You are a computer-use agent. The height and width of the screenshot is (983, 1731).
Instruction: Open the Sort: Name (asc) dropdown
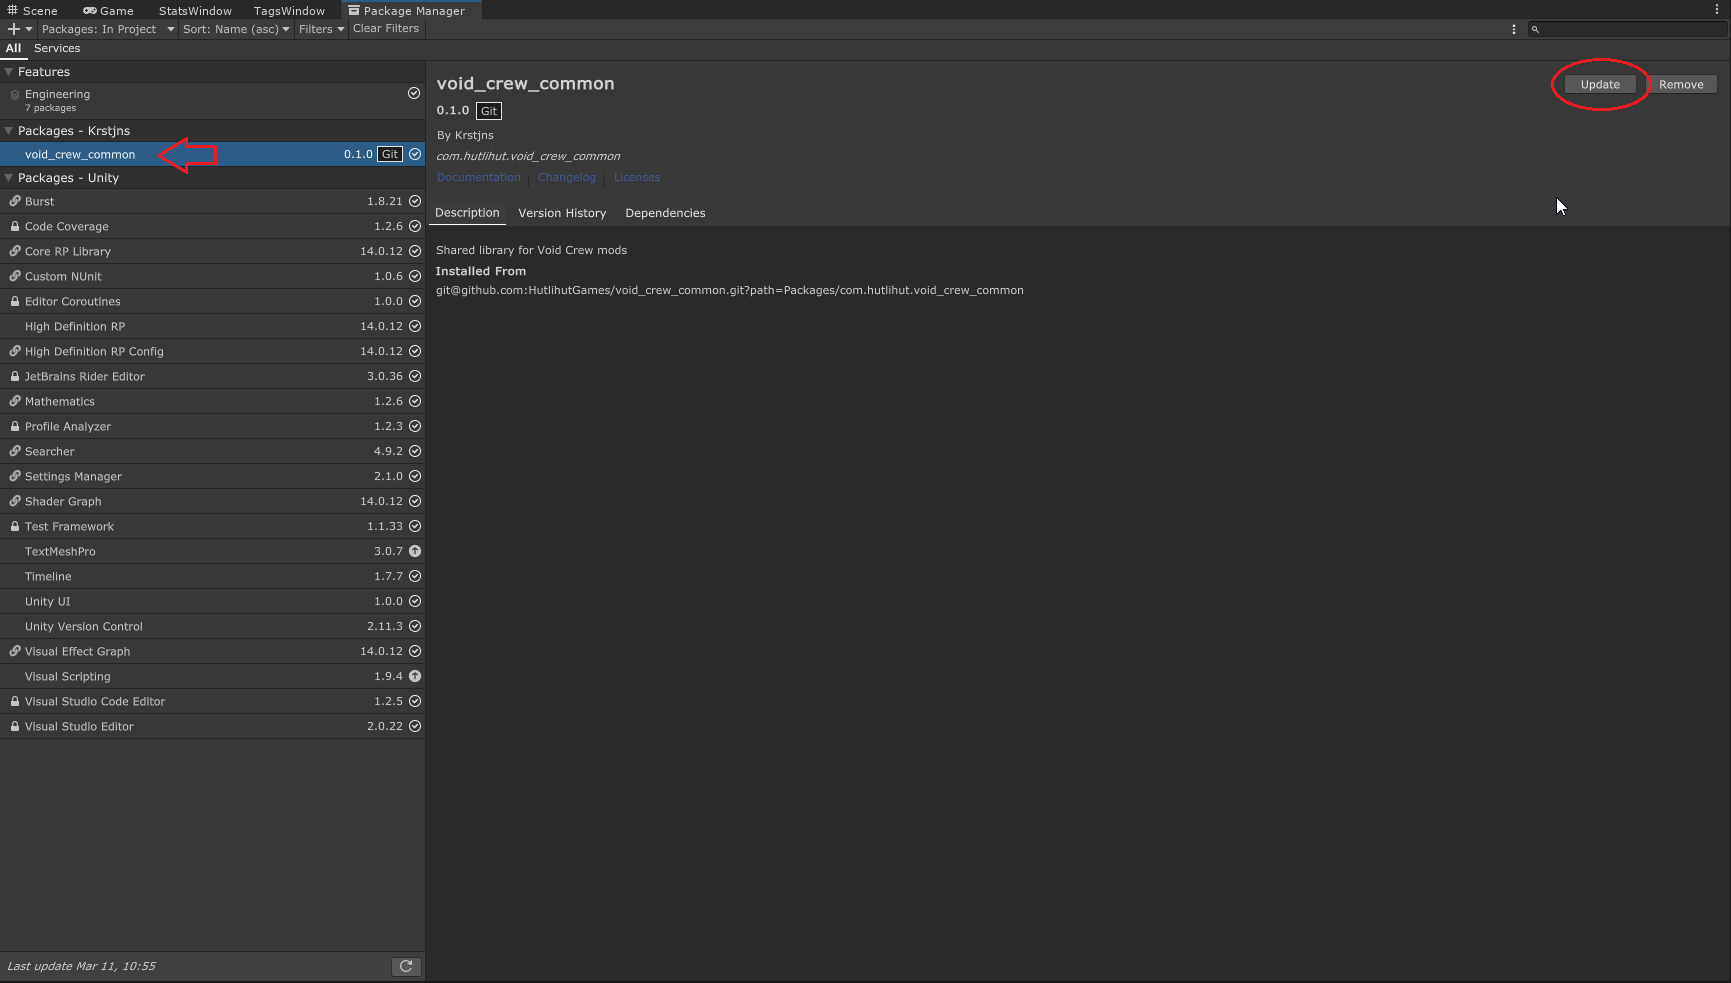[x=236, y=29]
